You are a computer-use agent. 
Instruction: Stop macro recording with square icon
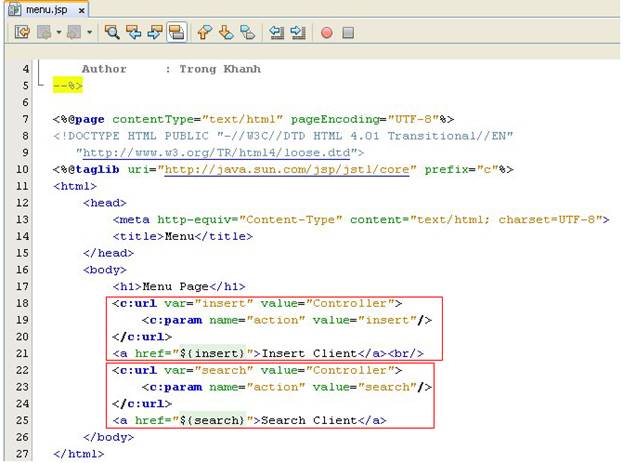tap(348, 33)
